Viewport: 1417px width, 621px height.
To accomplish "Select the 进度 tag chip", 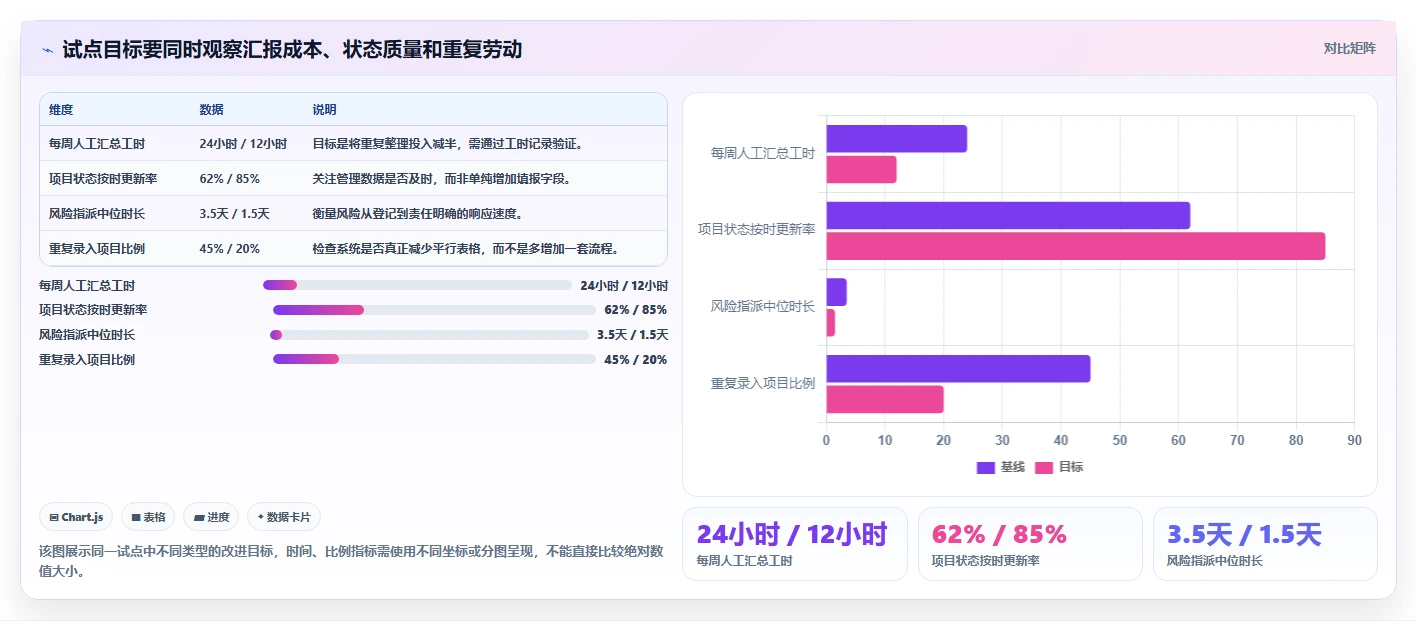I will click(x=211, y=517).
